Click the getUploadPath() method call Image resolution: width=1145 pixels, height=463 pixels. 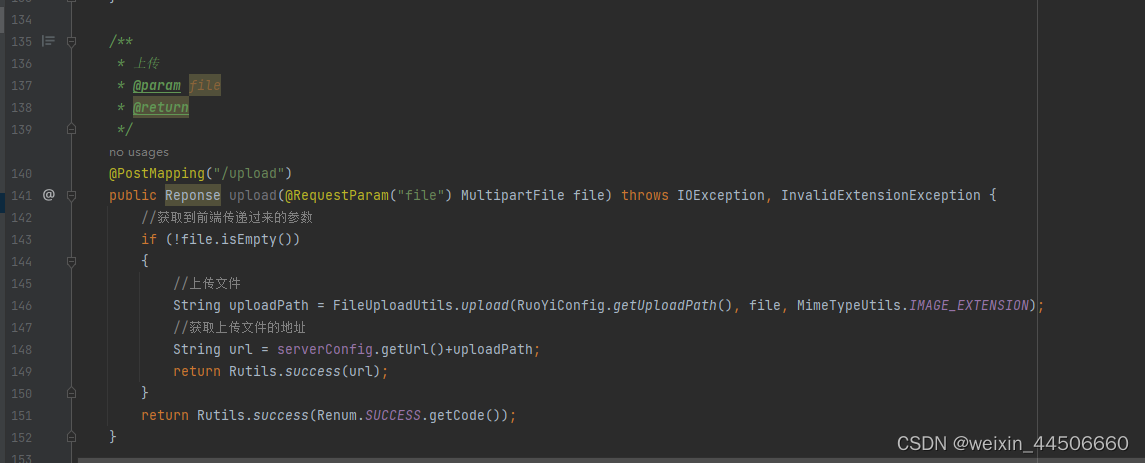[673, 305]
